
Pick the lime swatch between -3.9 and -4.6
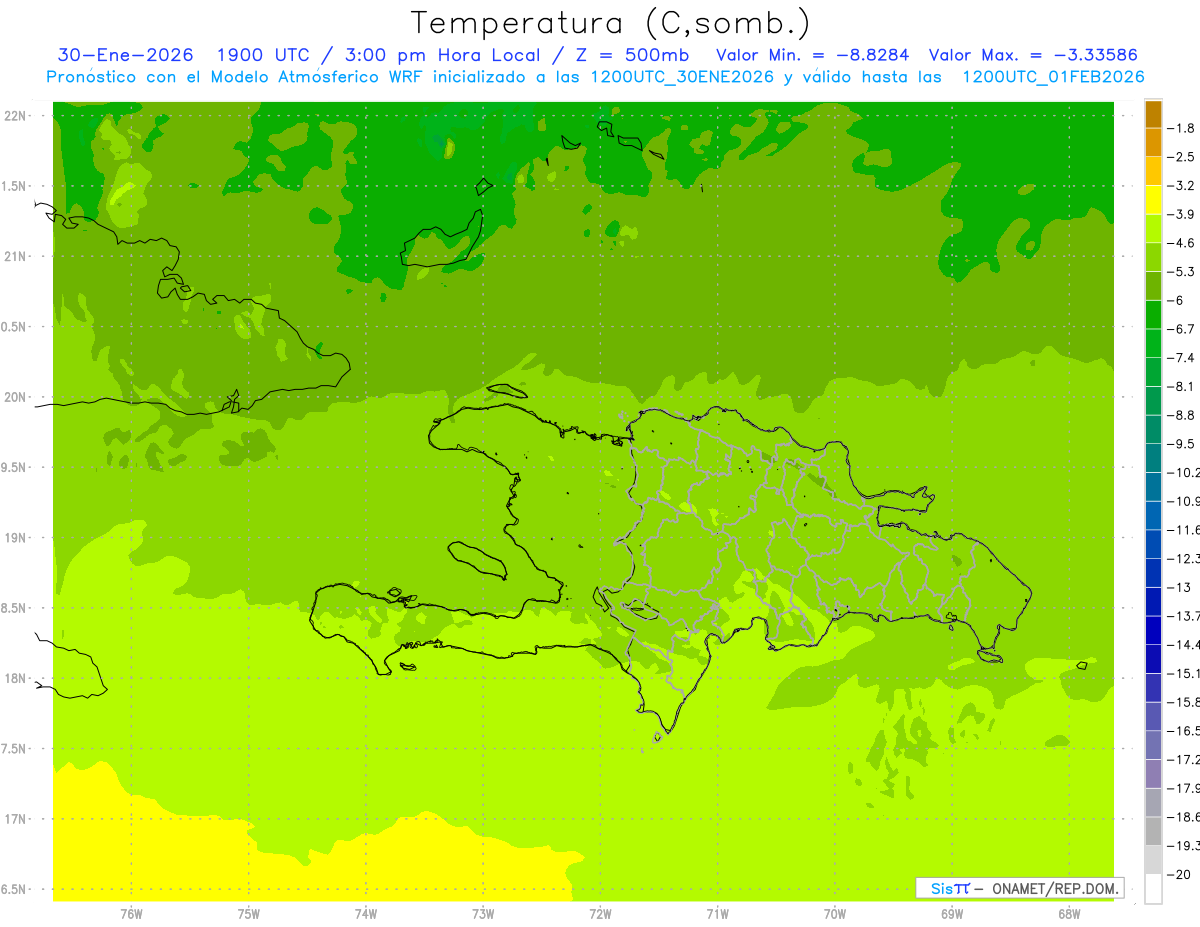(x=1153, y=229)
